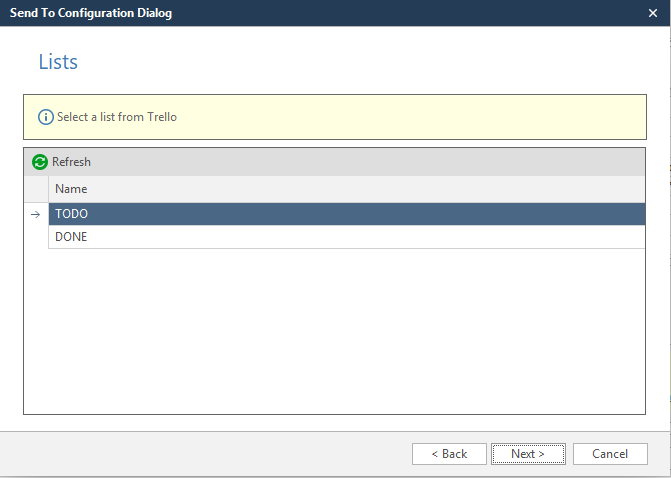671x478 pixels.
Task: Click the row header cell beside DONE
Action: 36,237
